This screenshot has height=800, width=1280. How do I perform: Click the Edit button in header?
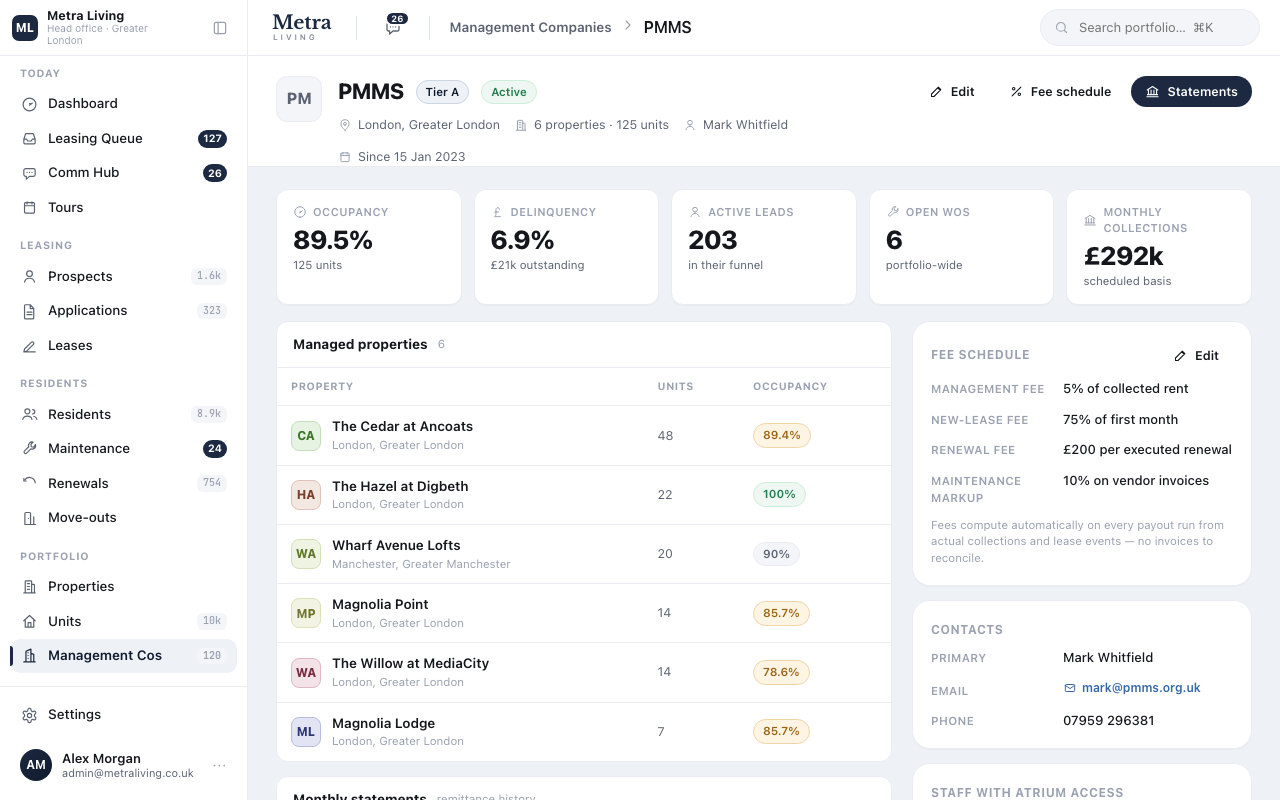[952, 92]
